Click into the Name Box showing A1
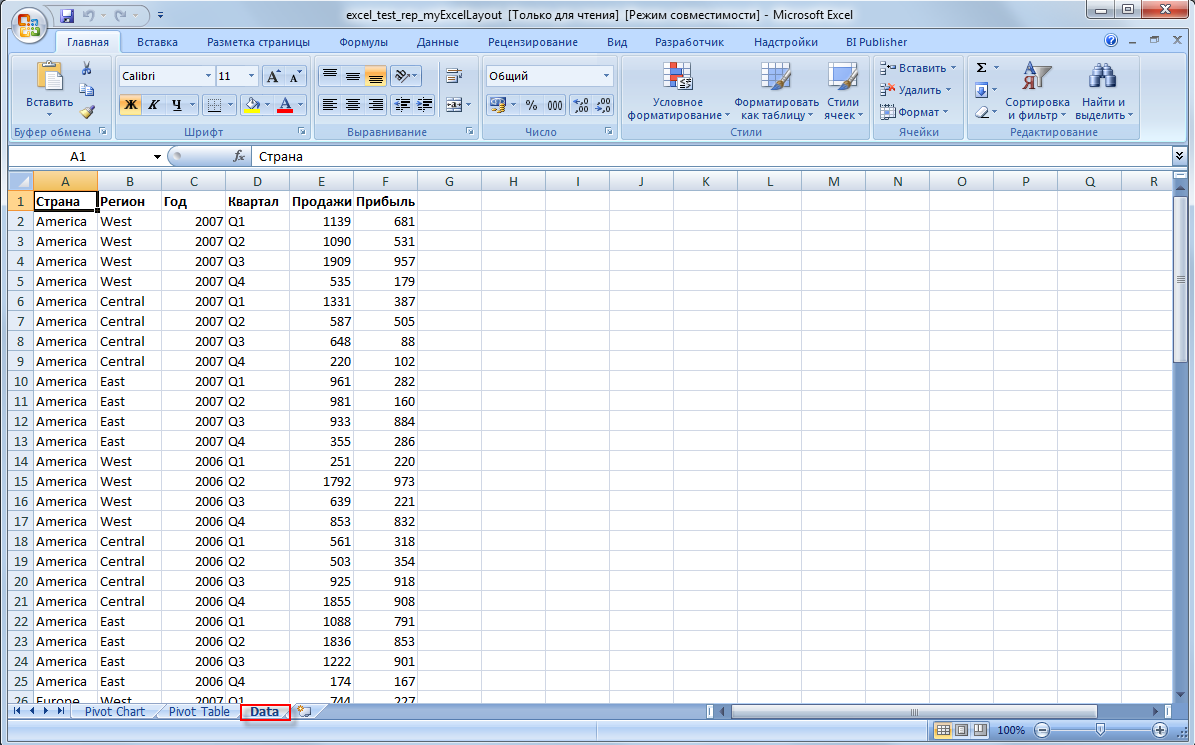 (78, 156)
